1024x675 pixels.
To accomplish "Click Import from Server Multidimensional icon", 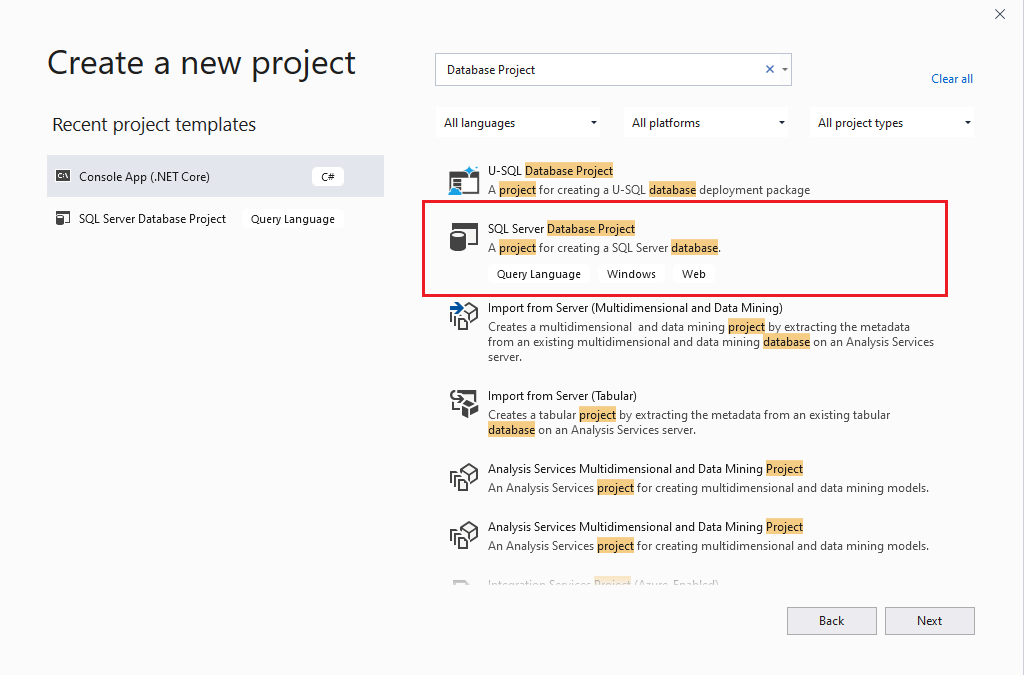I will tap(464, 316).
